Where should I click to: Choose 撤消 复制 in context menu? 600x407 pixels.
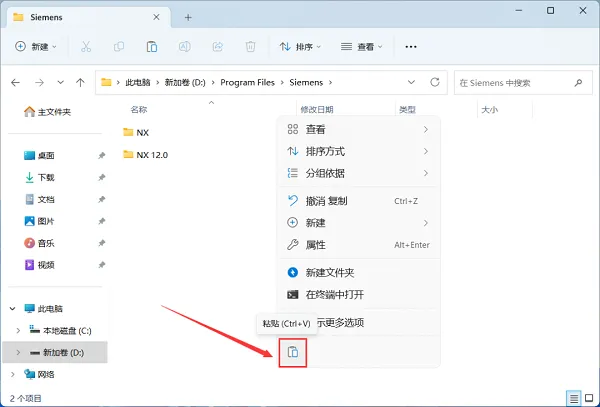tap(359, 201)
